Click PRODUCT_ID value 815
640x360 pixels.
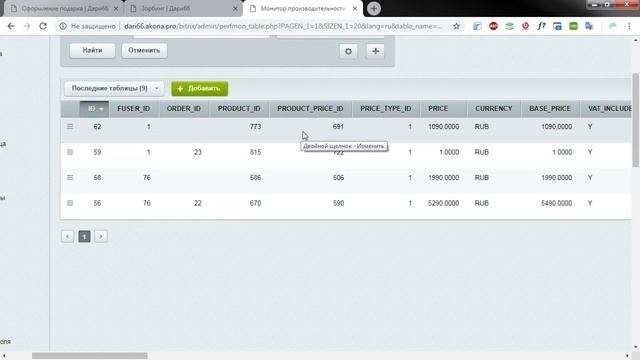(x=256, y=152)
